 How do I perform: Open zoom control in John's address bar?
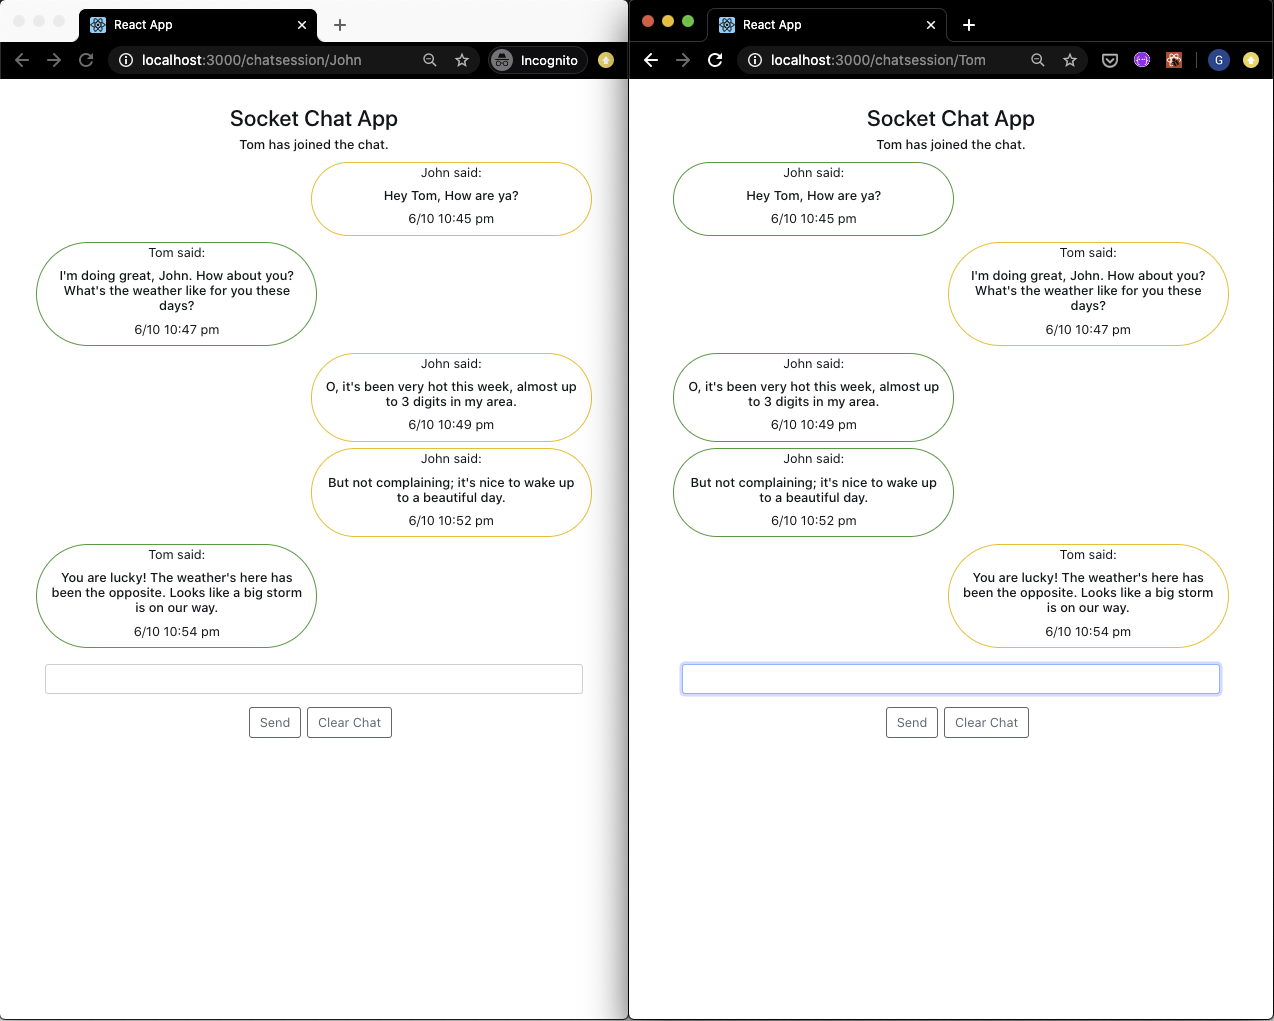coord(430,60)
